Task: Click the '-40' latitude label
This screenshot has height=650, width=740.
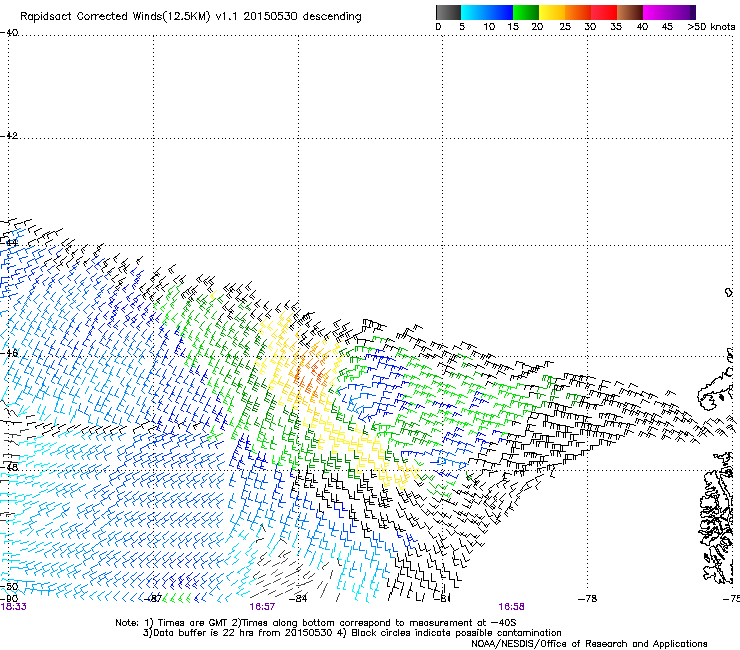Action: pos(9,32)
